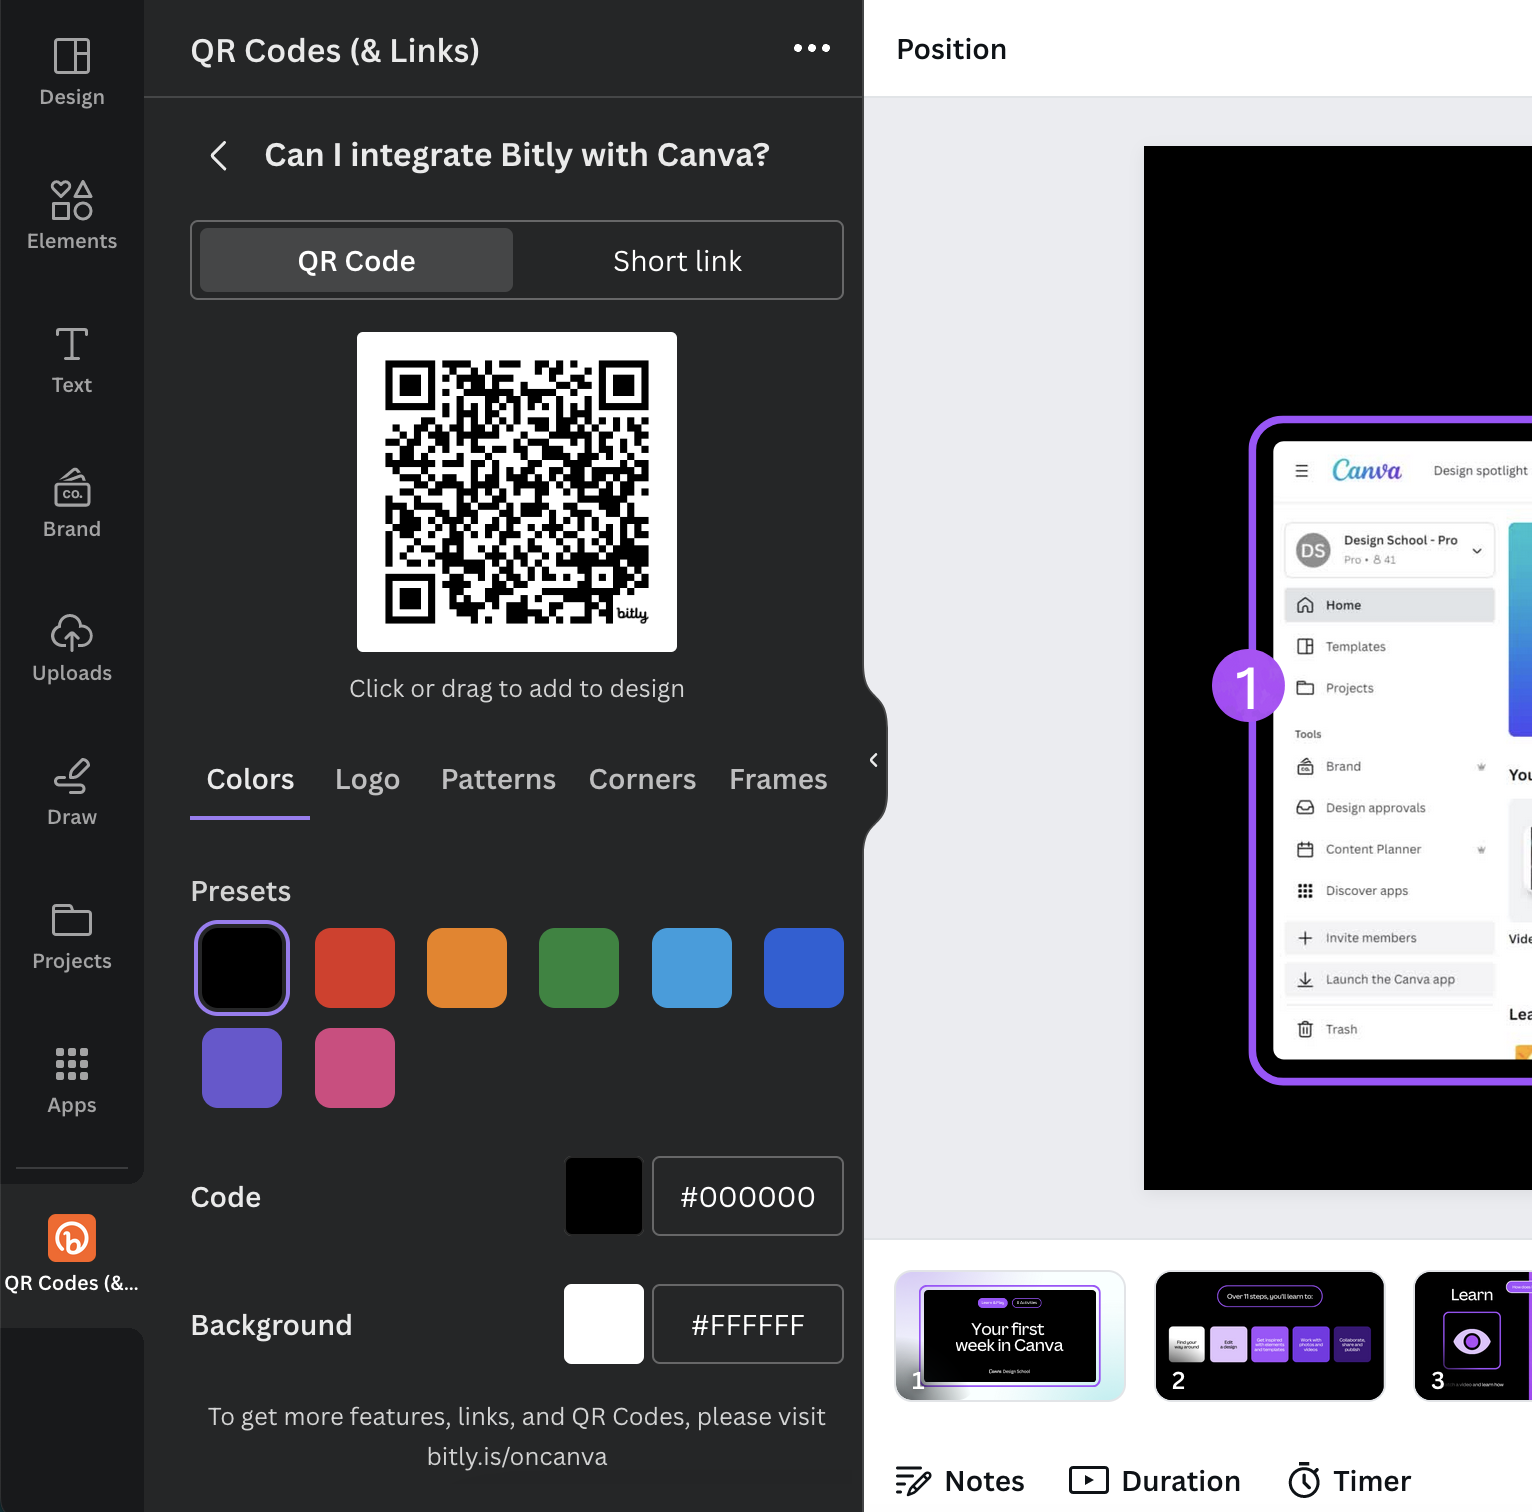Viewport: 1532px width, 1512px height.
Task: Switch to the QR Code option
Action: point(357,260)
